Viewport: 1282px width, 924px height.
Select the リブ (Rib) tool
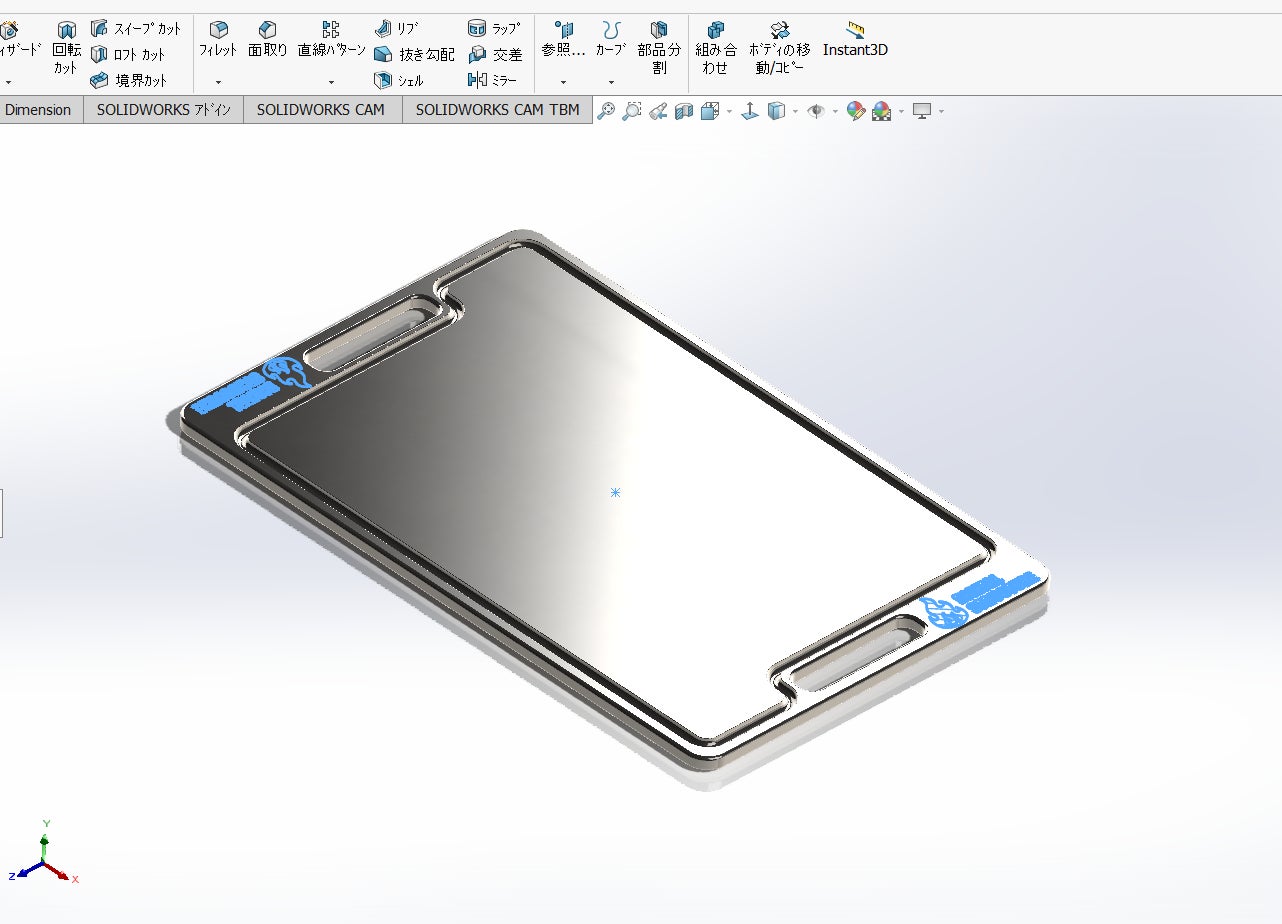[x=397, y=29]
